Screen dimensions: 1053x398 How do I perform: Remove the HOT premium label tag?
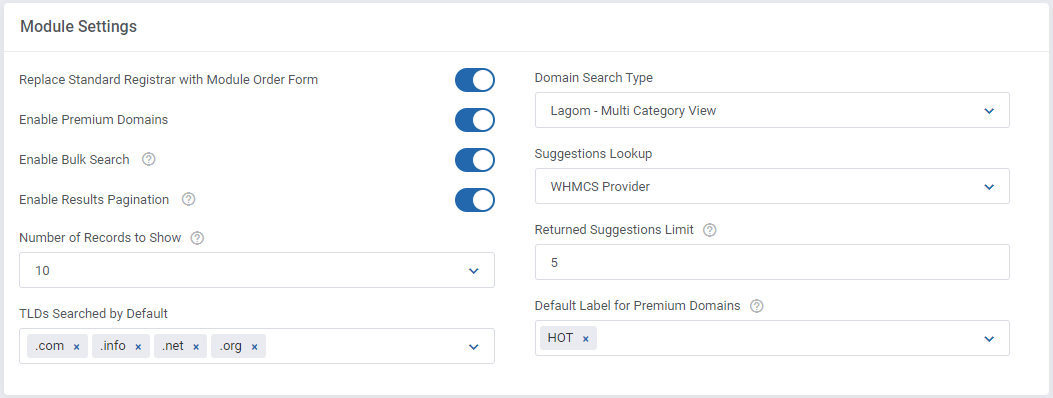(586, 339)
